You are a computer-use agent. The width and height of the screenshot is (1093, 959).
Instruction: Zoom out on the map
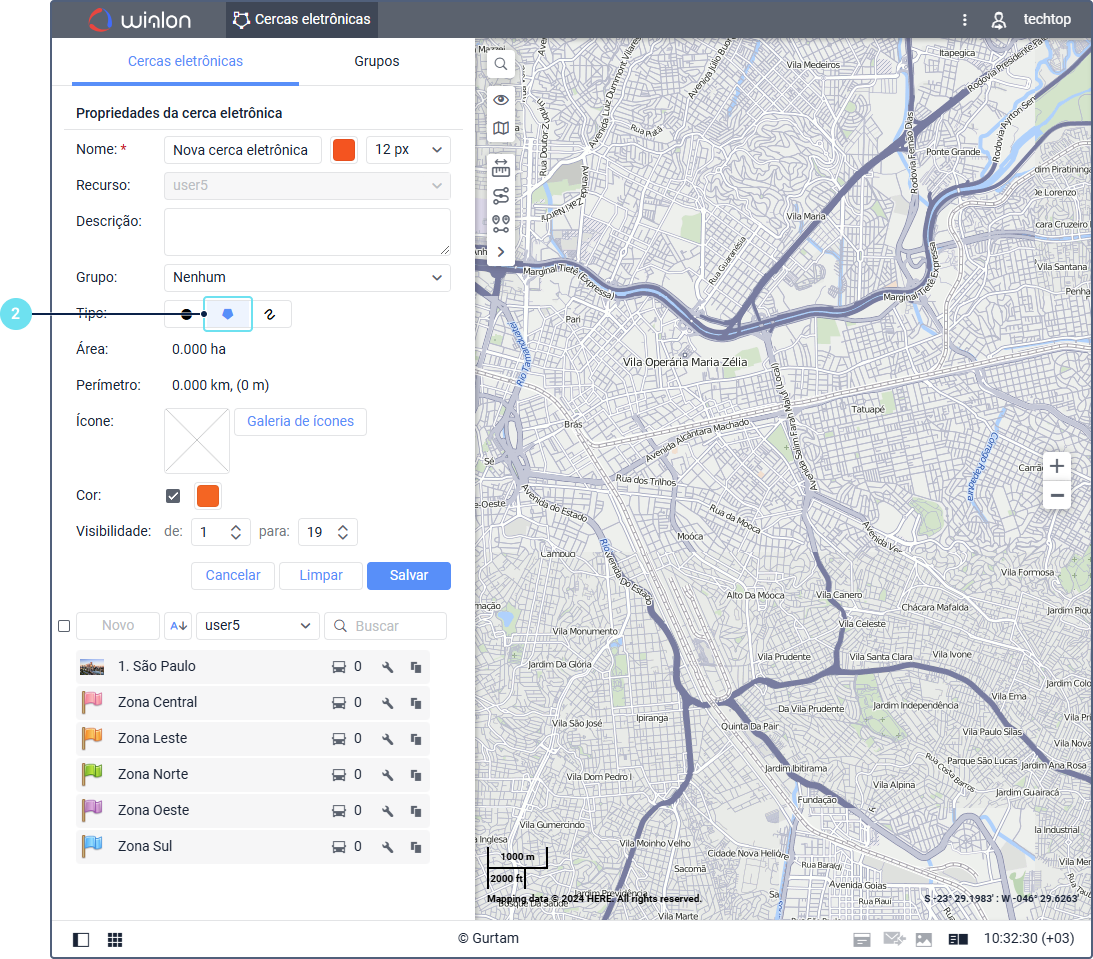1057,496
